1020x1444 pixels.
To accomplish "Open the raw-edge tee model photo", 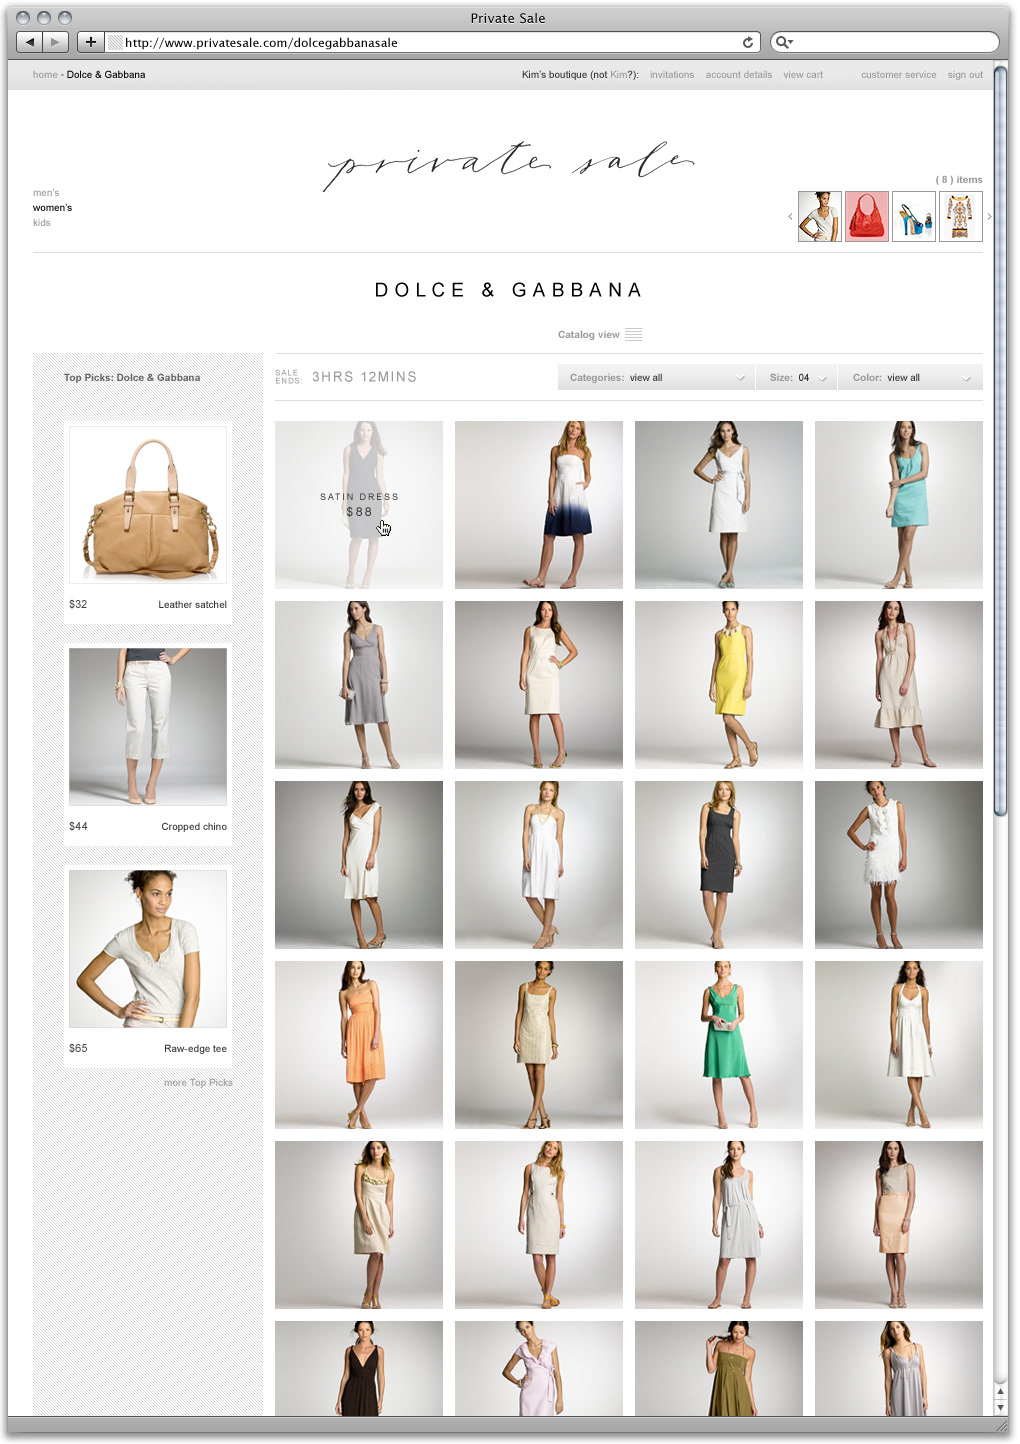I will pos(148,949).
